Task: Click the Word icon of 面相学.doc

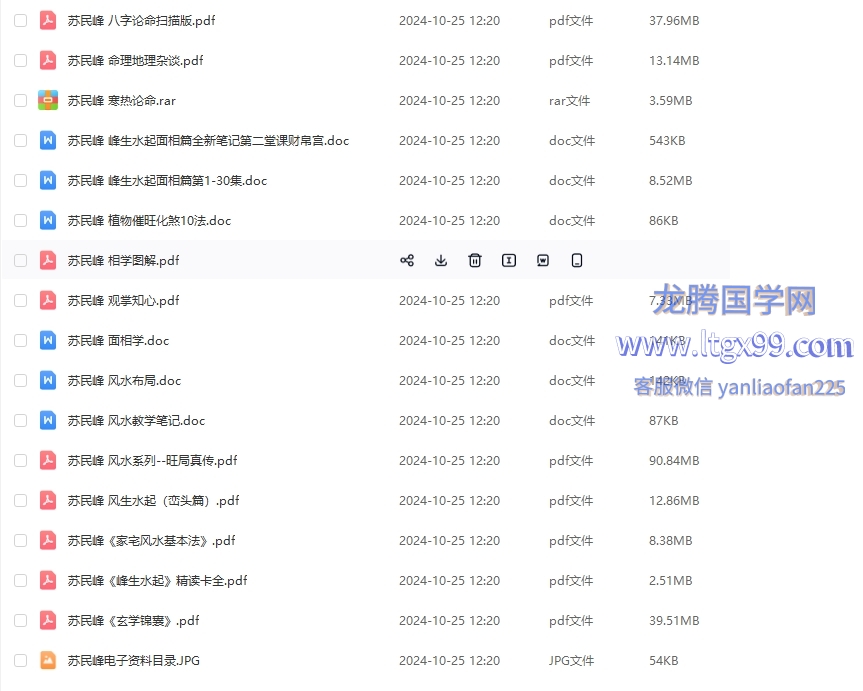Action: (x=48, y=340)
